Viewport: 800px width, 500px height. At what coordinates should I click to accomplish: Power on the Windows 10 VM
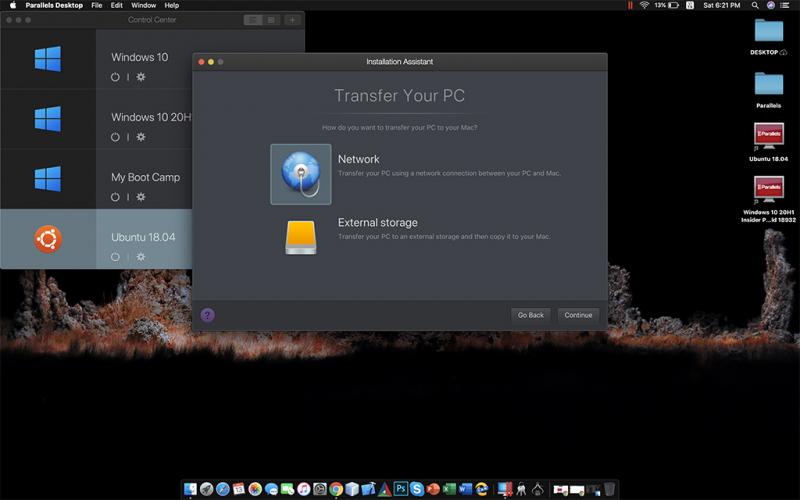point(115,77)
